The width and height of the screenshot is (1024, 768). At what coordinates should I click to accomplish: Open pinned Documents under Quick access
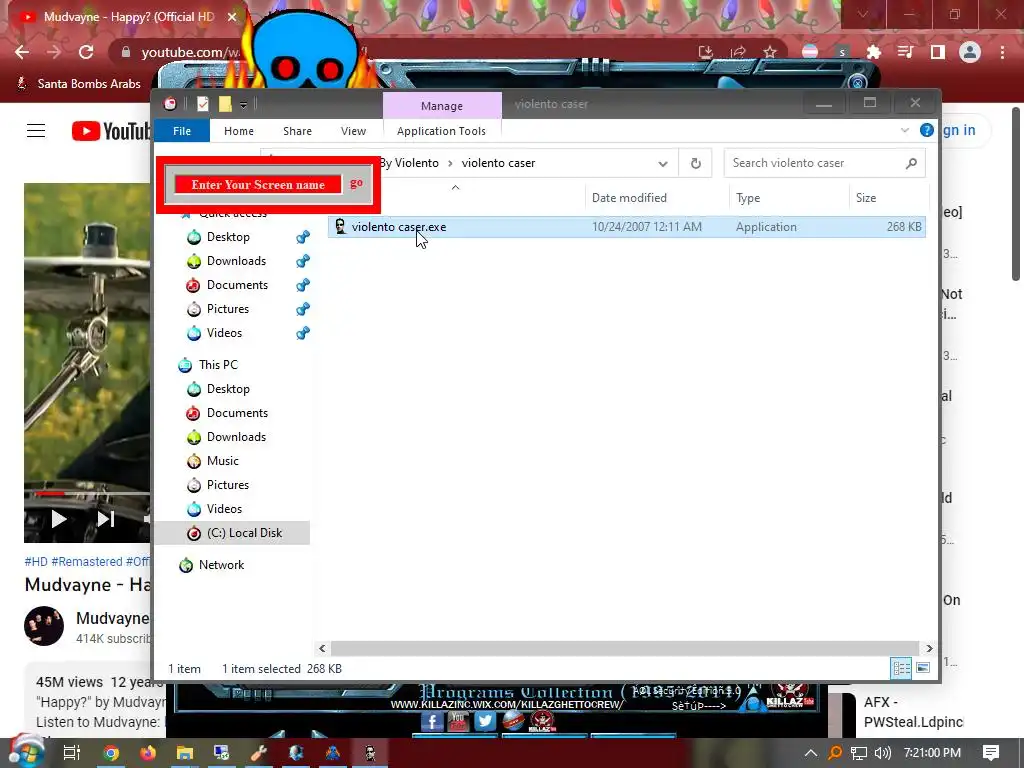[x=237, y=285]
